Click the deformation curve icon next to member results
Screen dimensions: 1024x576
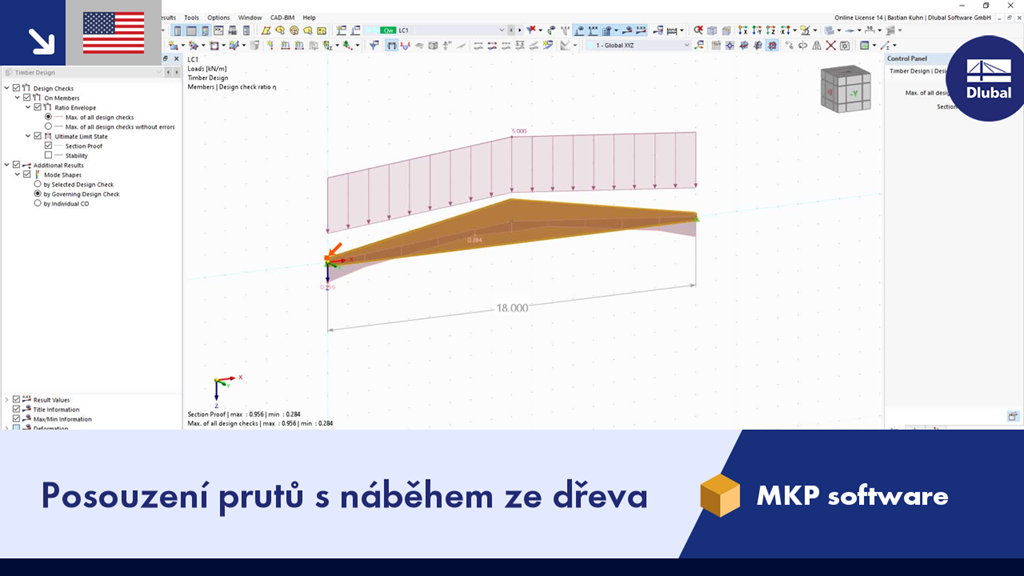pos(405,45)
